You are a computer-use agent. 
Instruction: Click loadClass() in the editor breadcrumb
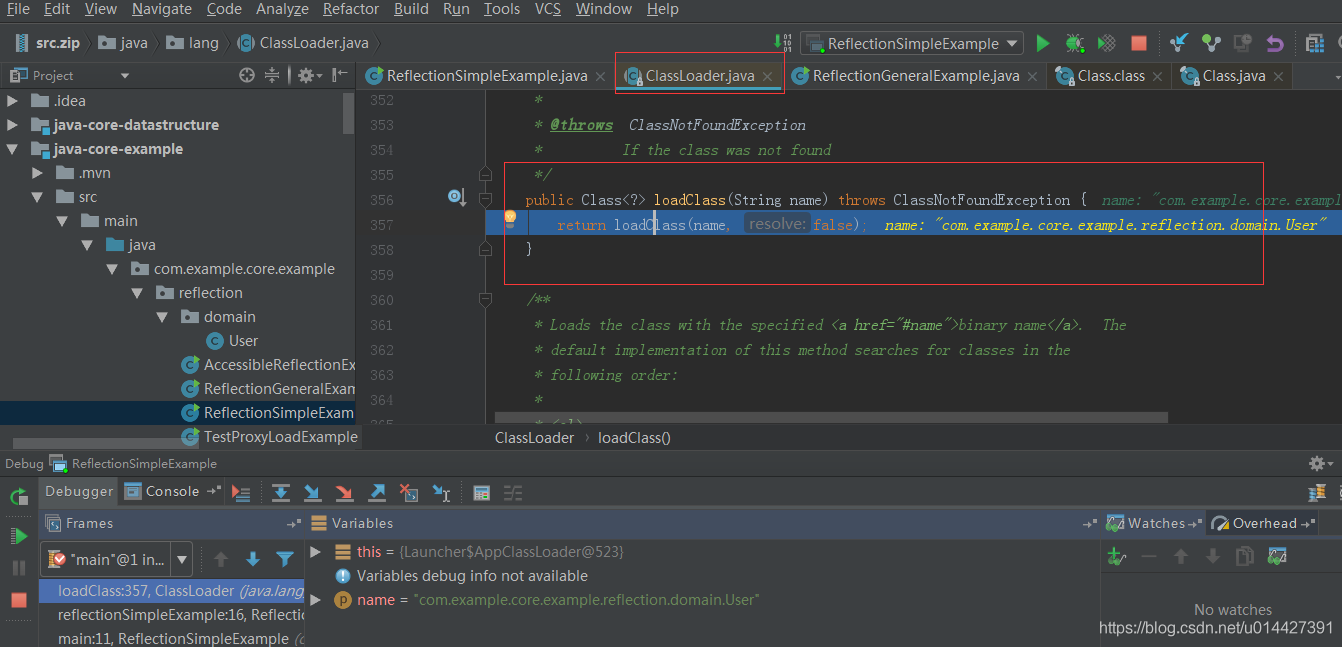click(x=634, y=437)
